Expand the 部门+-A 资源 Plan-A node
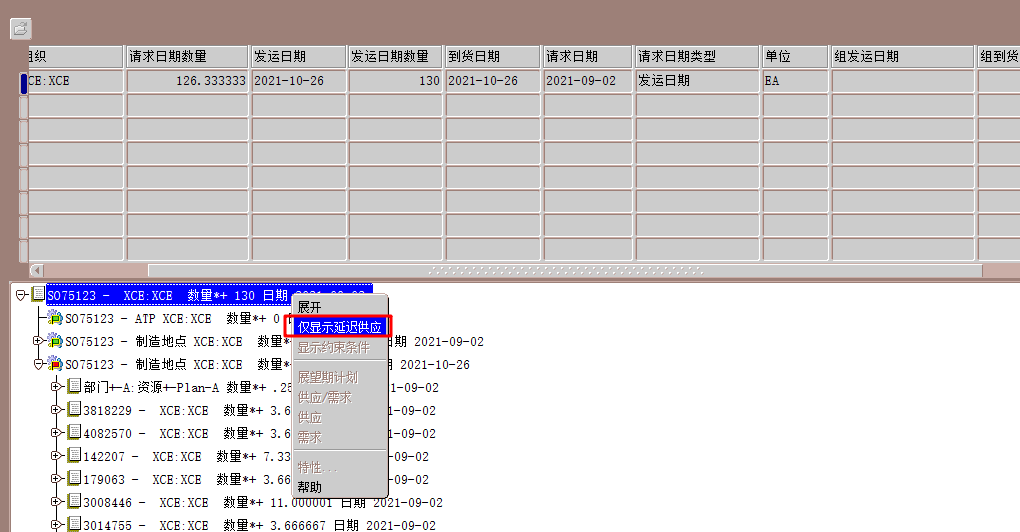The width and height of the screenshot is (1020, 532). click(56, 387)
